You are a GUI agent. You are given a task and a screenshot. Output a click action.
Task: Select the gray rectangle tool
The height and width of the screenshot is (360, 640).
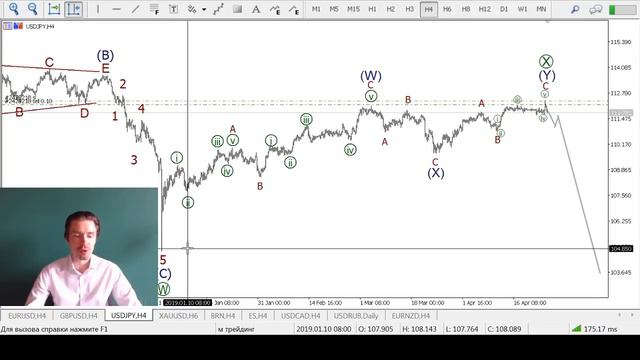pos(237,9)
